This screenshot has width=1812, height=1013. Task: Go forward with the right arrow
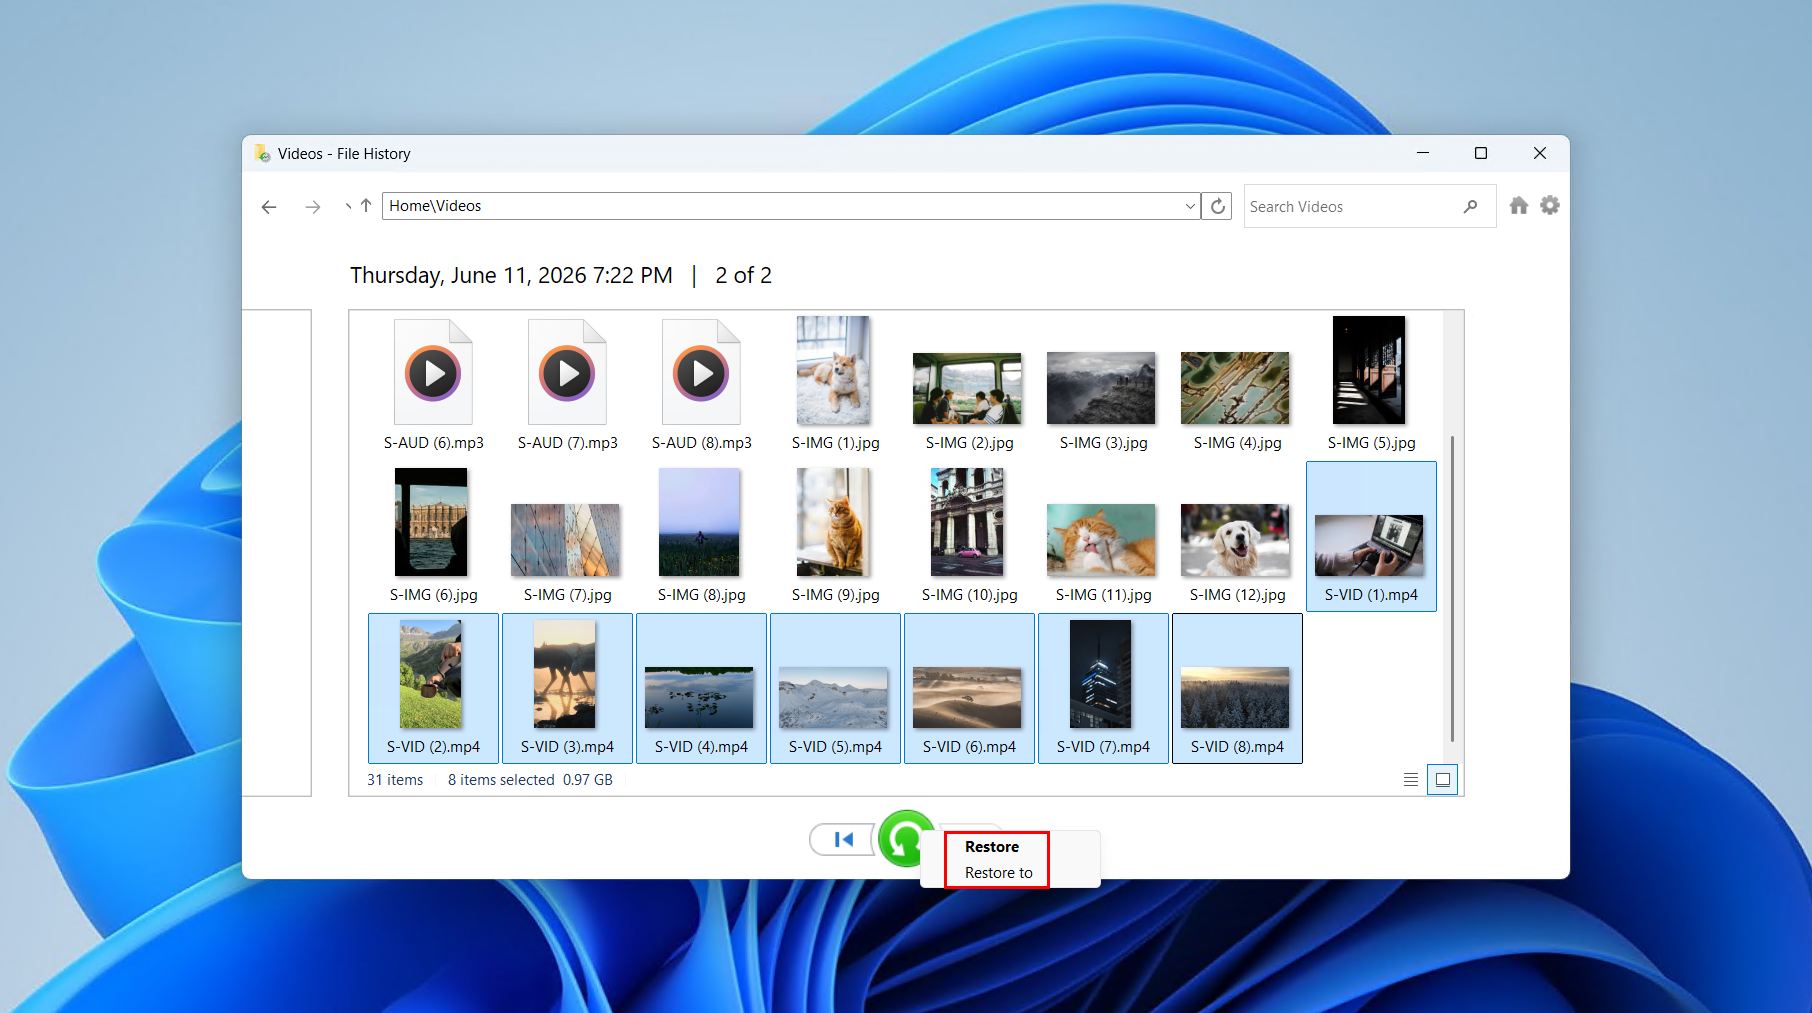[313, 207]
